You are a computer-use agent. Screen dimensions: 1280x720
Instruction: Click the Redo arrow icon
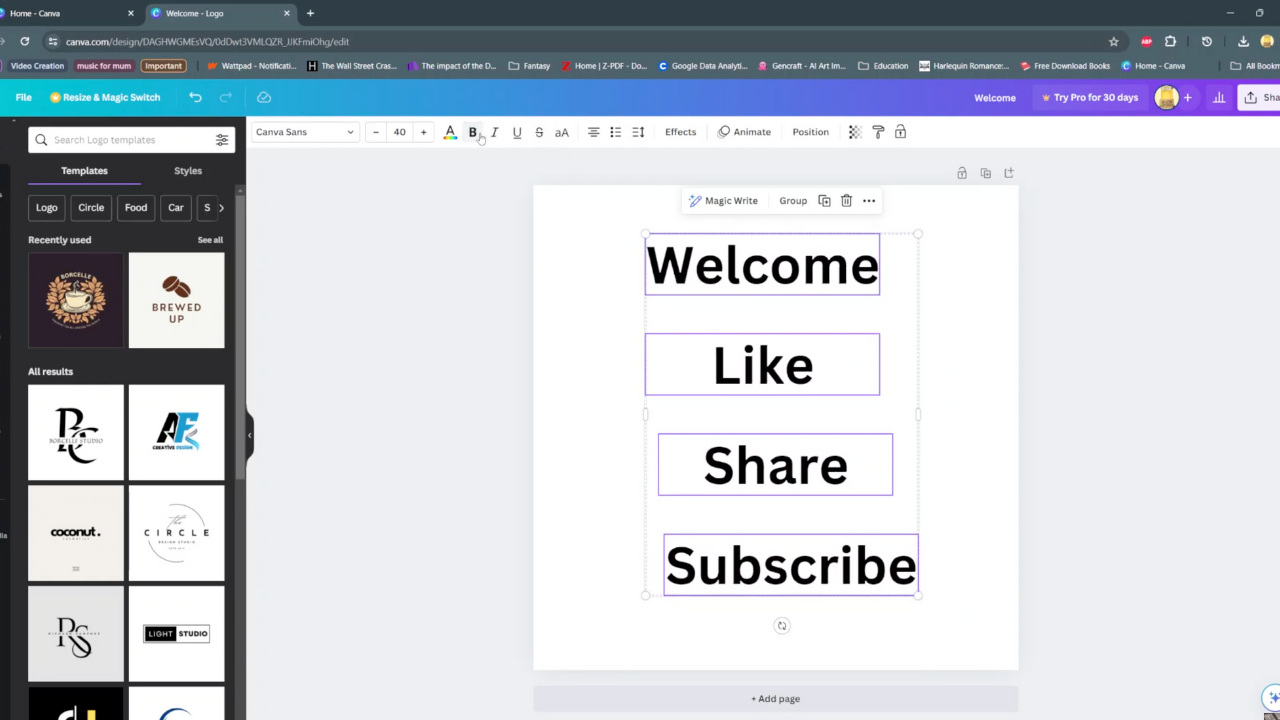pyautogui.click(x=226, y=97)
